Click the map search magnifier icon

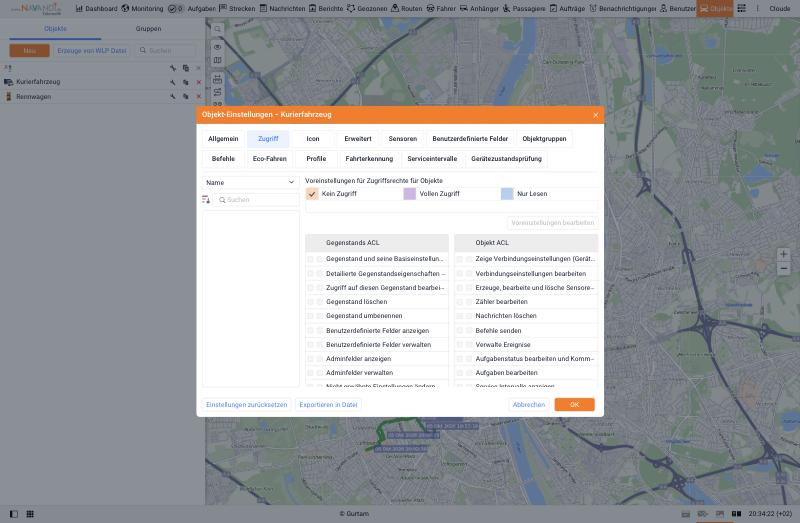click(217, 30)
